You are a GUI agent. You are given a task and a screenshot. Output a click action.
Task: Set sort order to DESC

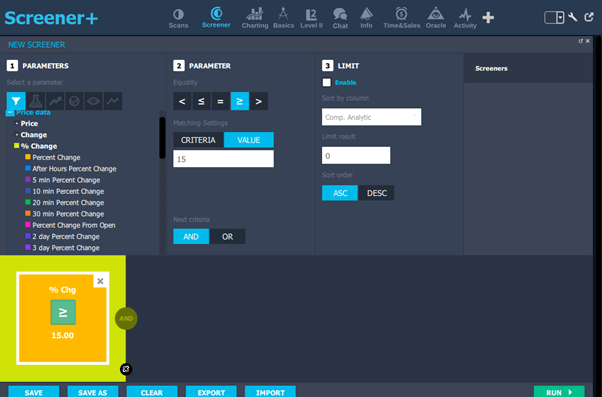pos(376,193)
